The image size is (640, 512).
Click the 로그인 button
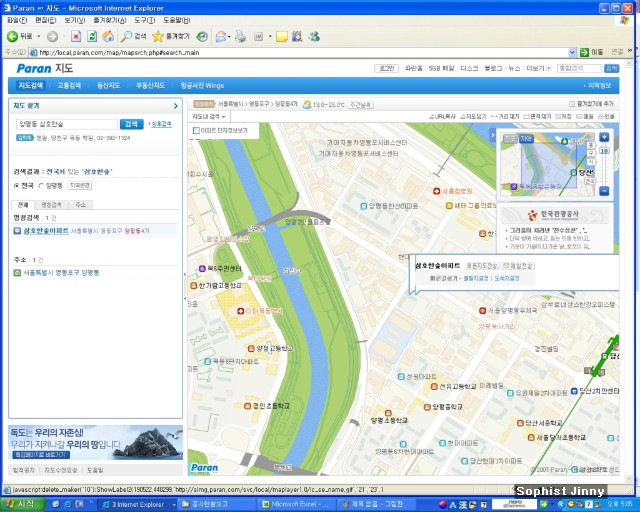point(387,69)
